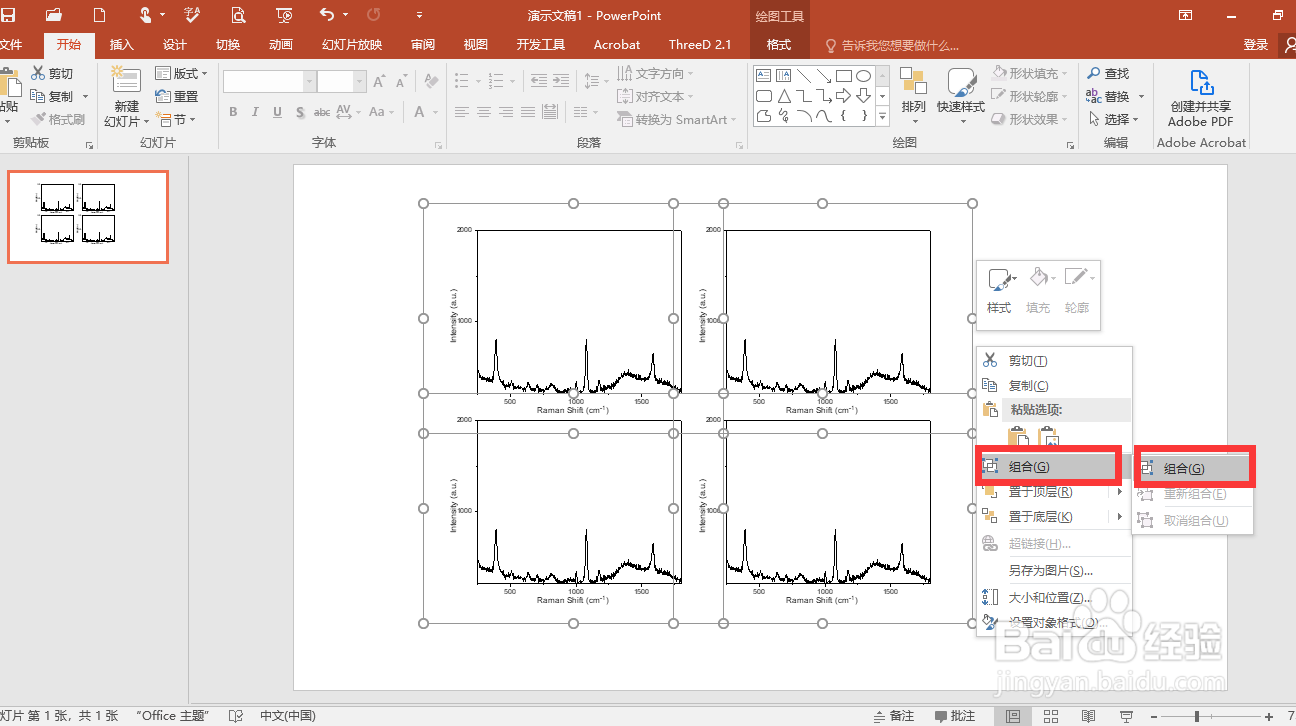1296x726 pixels.
Task: Open Normal view in status bar
Action: coord(1013,716)
